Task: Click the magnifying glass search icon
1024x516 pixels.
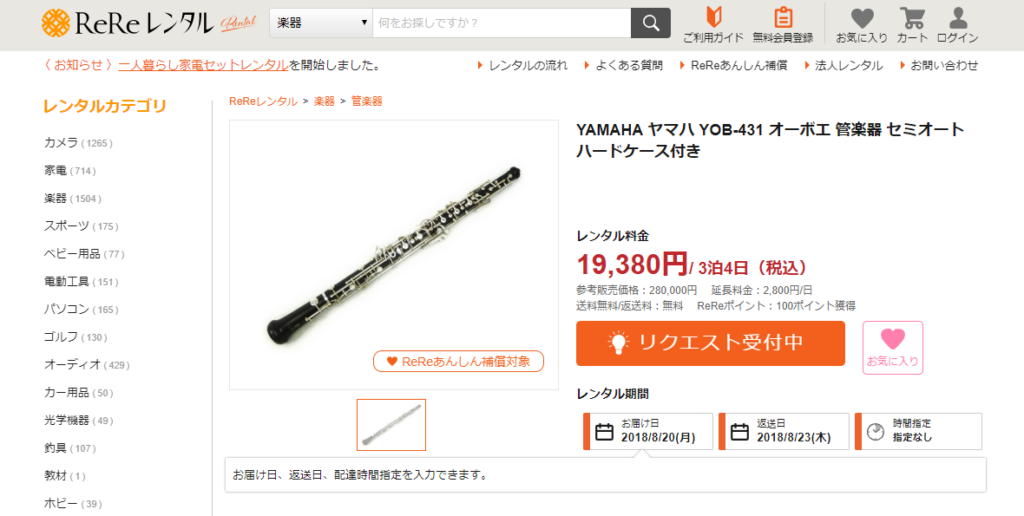Action: point(650,23)
